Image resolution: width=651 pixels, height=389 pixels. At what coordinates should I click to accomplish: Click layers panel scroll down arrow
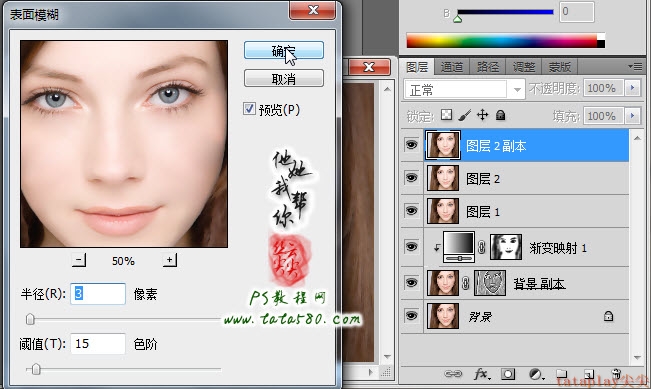click(x=637, y=357)
